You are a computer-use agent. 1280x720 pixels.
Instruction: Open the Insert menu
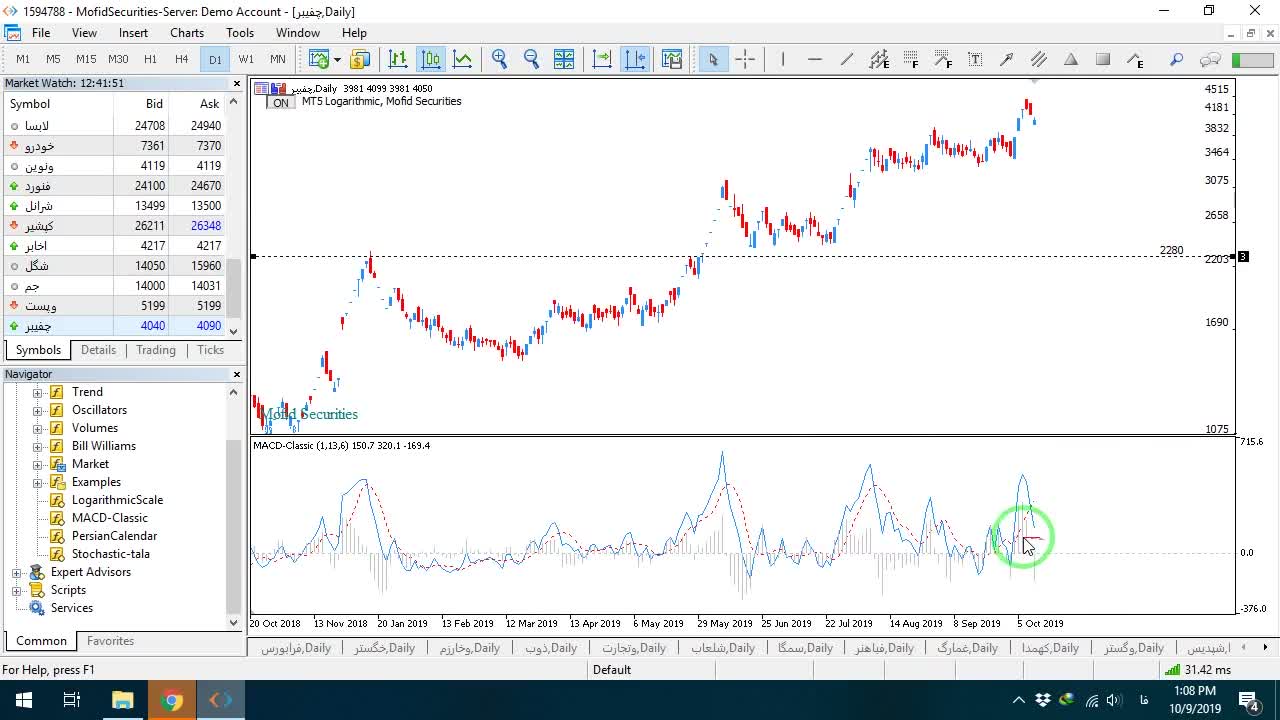coord(133,33)
